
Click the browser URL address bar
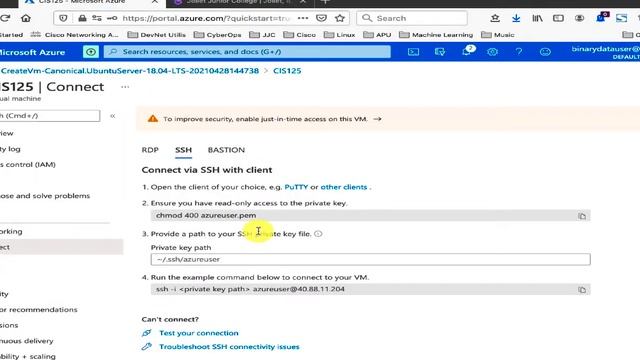(x=206, y=18)
